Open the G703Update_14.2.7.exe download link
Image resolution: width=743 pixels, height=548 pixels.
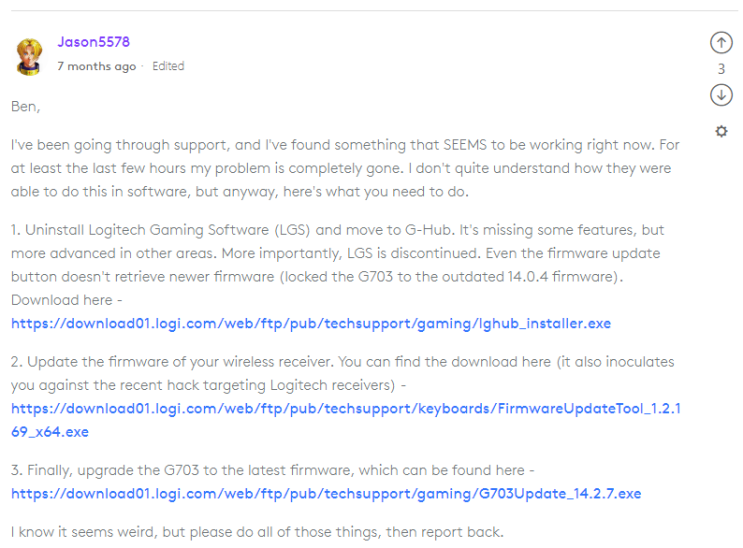(x=326, y=494)
